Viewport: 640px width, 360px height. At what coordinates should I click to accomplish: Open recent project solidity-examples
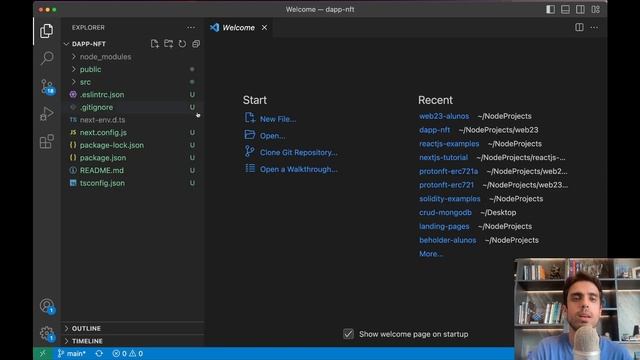click(x=449, y=199)
